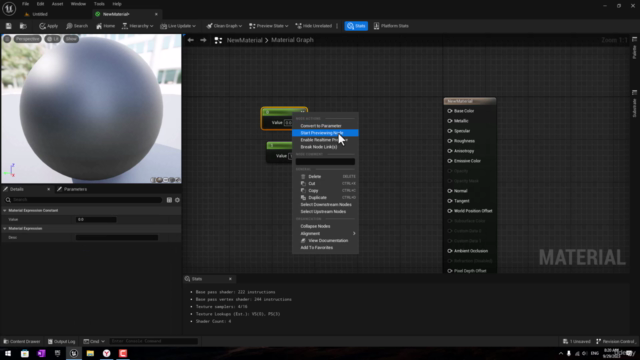Open the Perspective view dropdown
Image resolution: width=640 pixels, height=360 pixels.
[x=27, y=39]
